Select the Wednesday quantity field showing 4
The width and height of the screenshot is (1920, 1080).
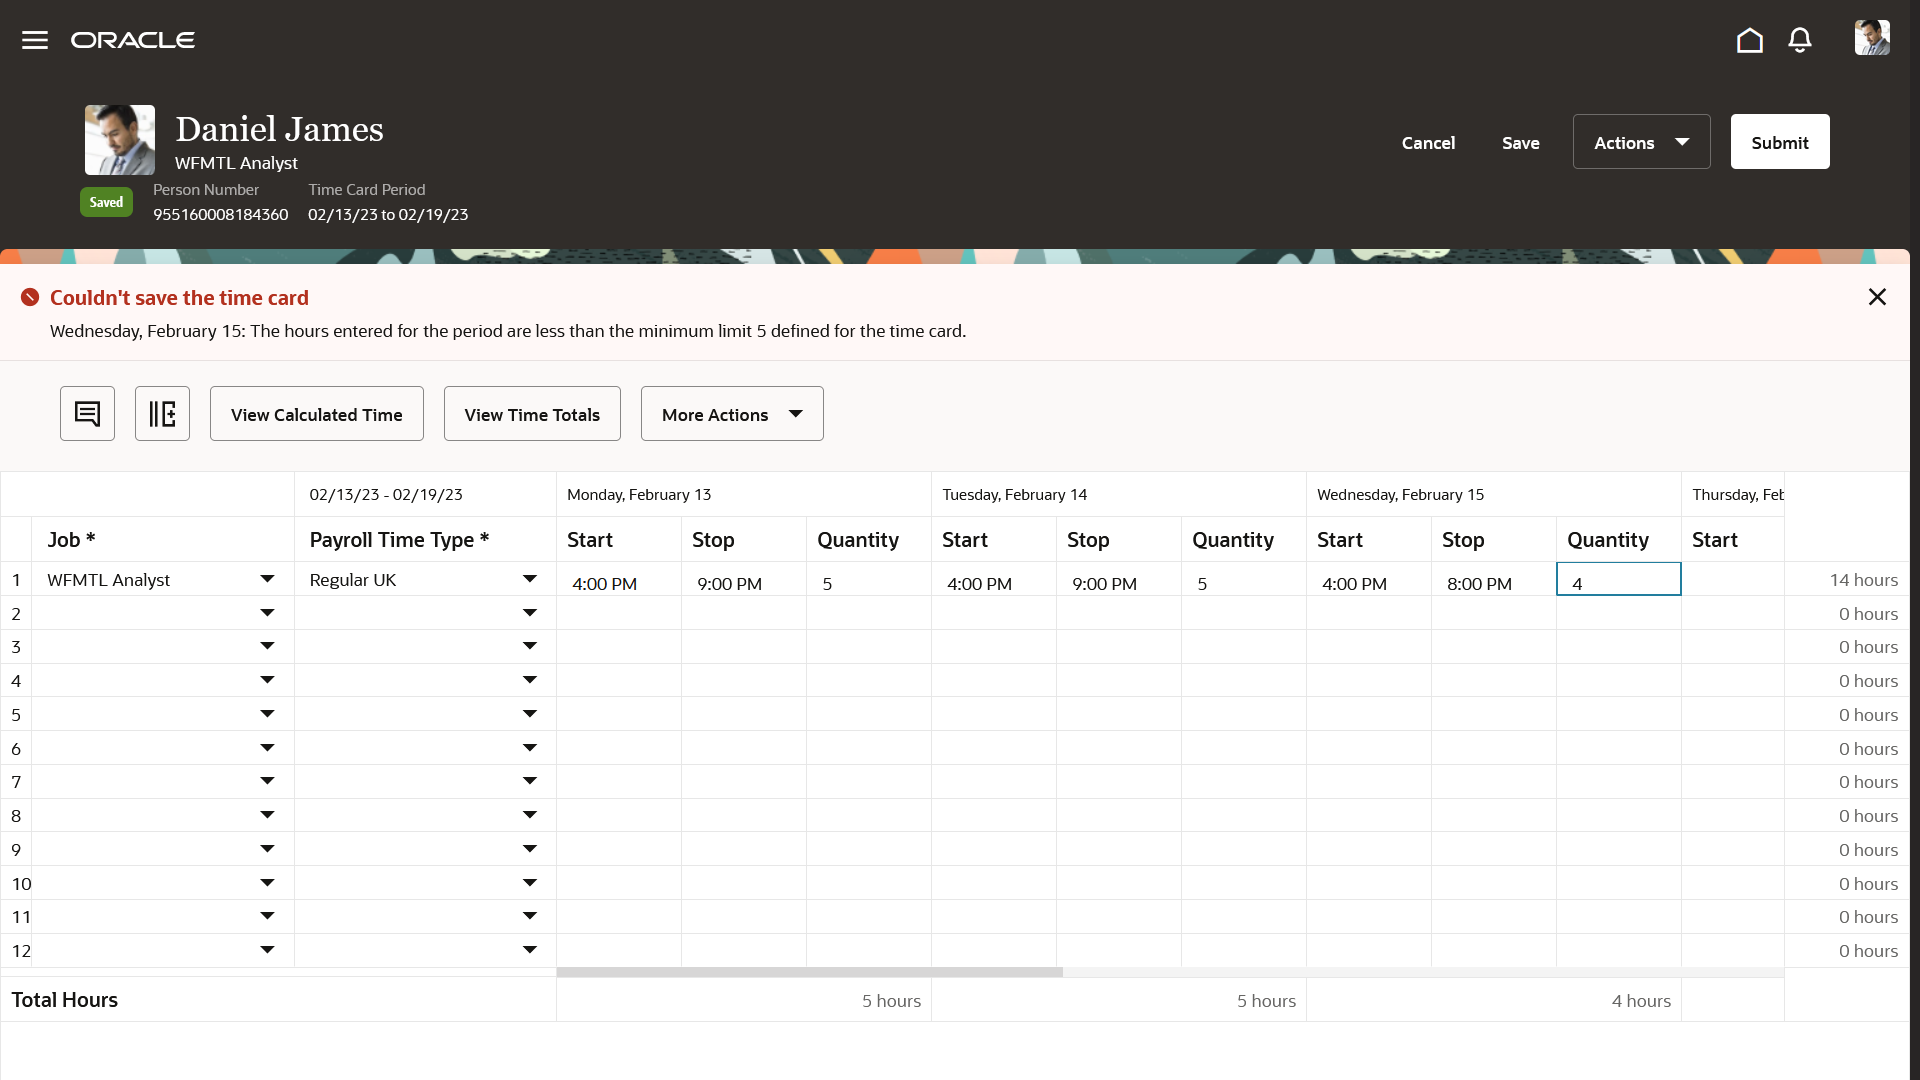click(x=1617, y=580)
